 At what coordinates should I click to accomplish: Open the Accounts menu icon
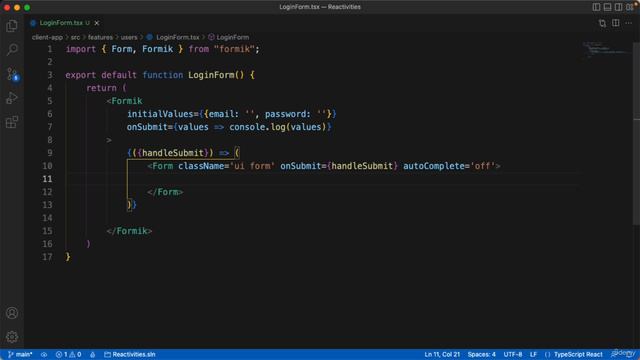click(12, 313)
